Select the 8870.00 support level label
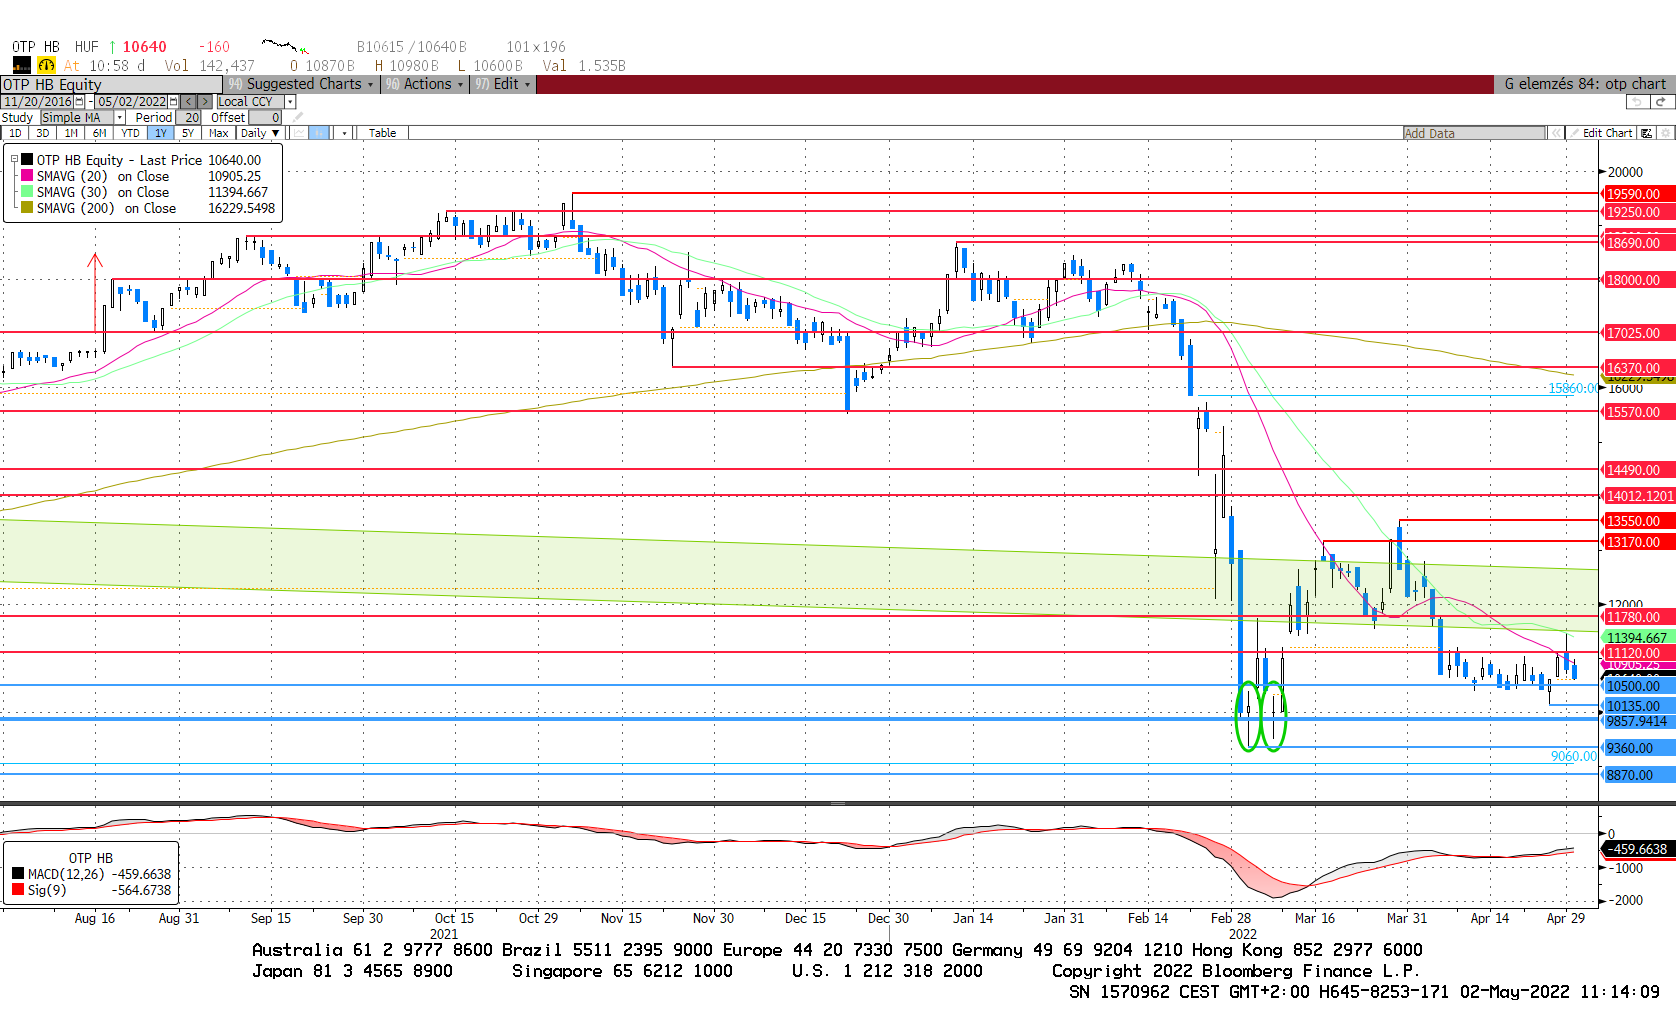The height and width of the screenshot is (1035, 1676). tap(1638, 775)
